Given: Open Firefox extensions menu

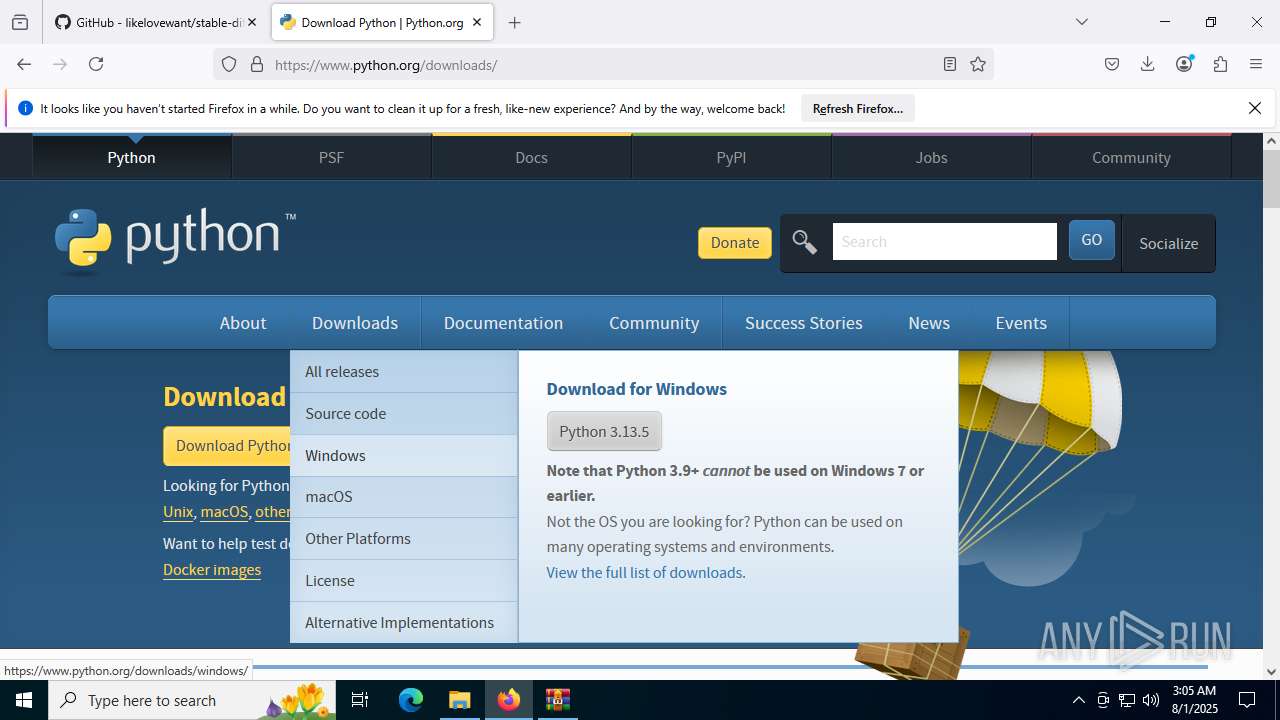Looking at the screenshot, I should (1220, 64).
